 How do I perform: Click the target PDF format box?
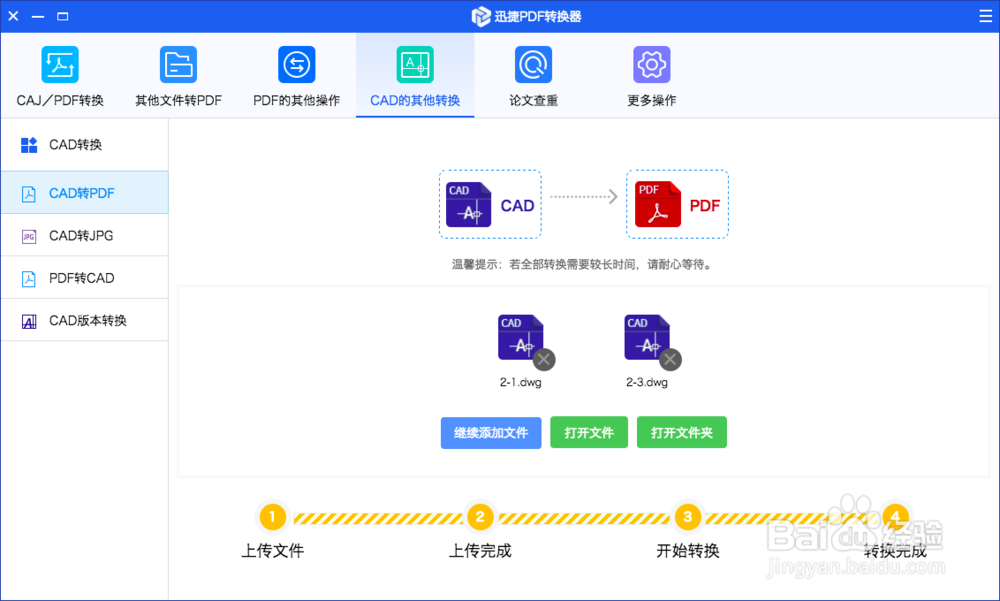pyautogui.click(x=677, y=204)
